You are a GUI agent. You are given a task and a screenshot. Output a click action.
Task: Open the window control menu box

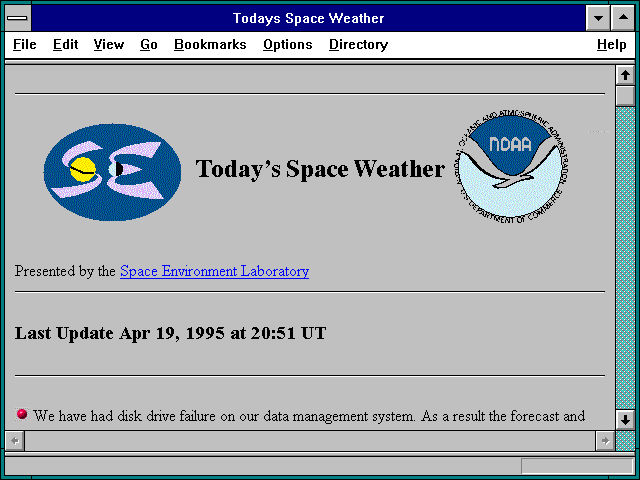(18, 18)
